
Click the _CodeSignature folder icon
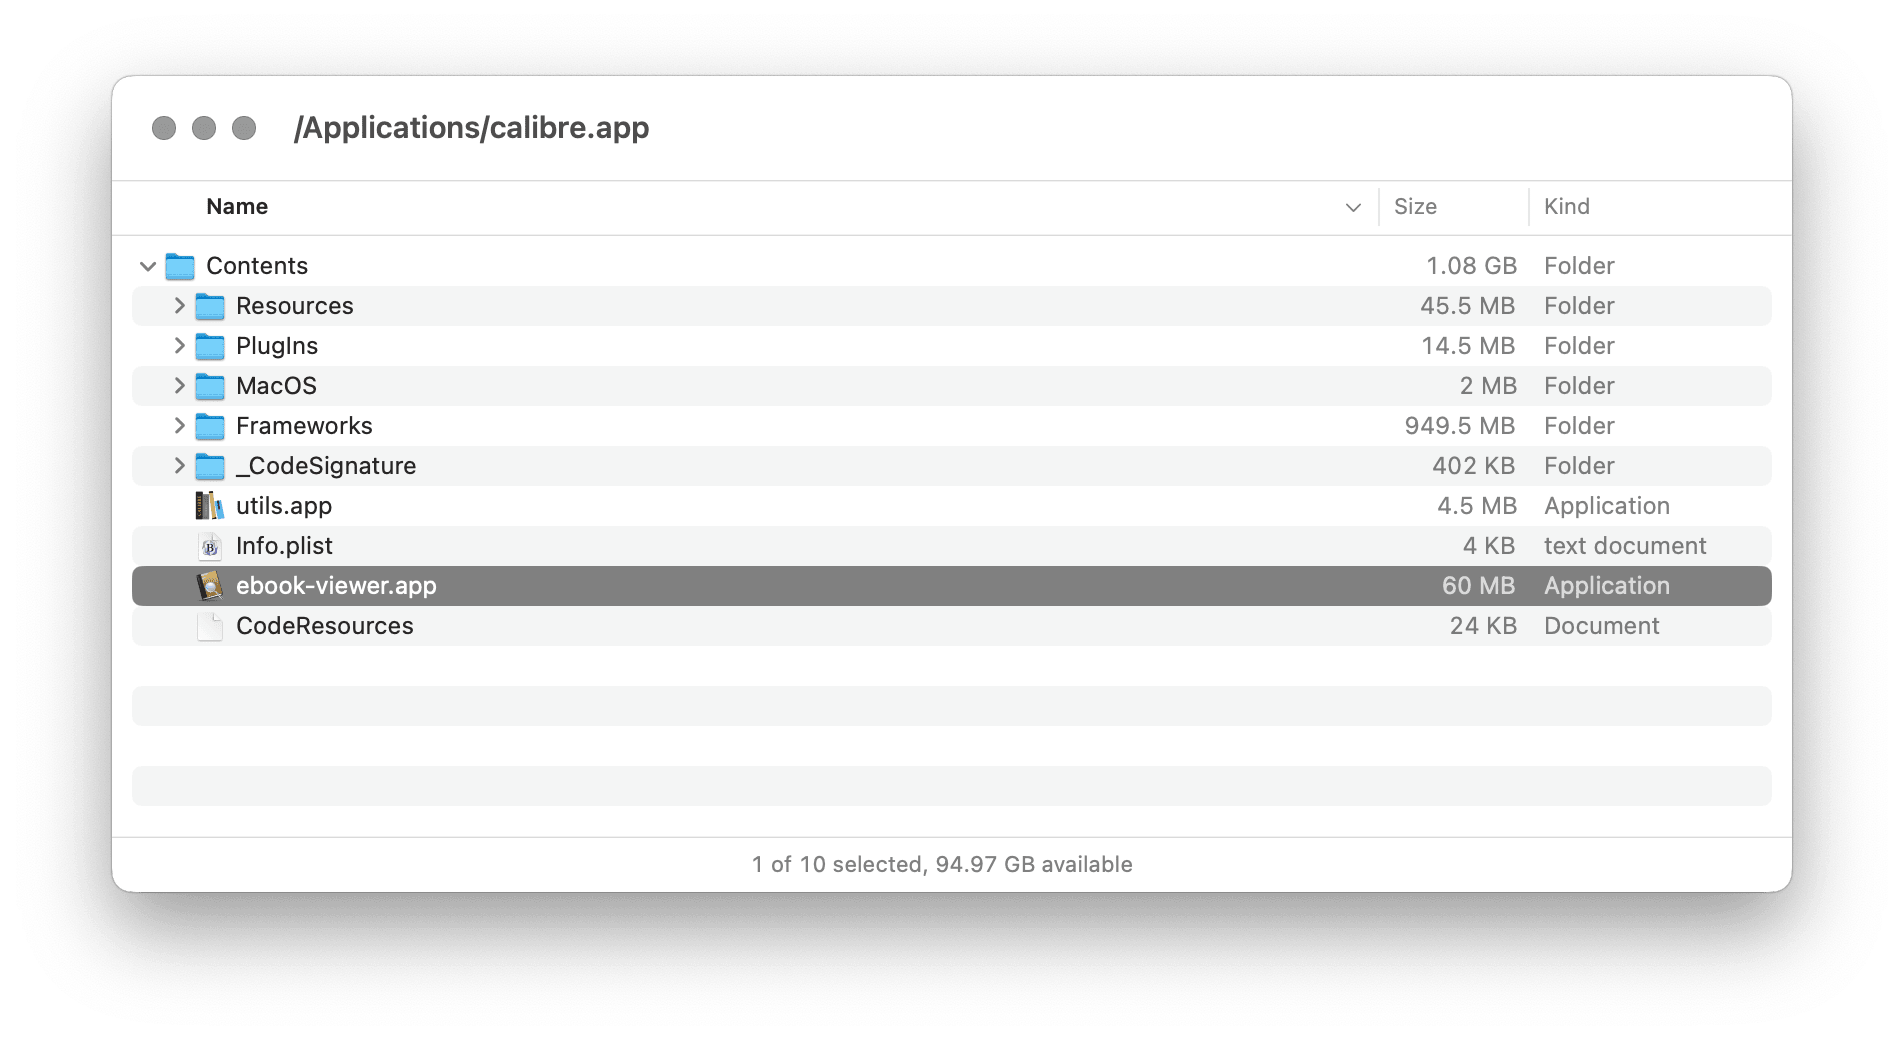pos(210,466)
